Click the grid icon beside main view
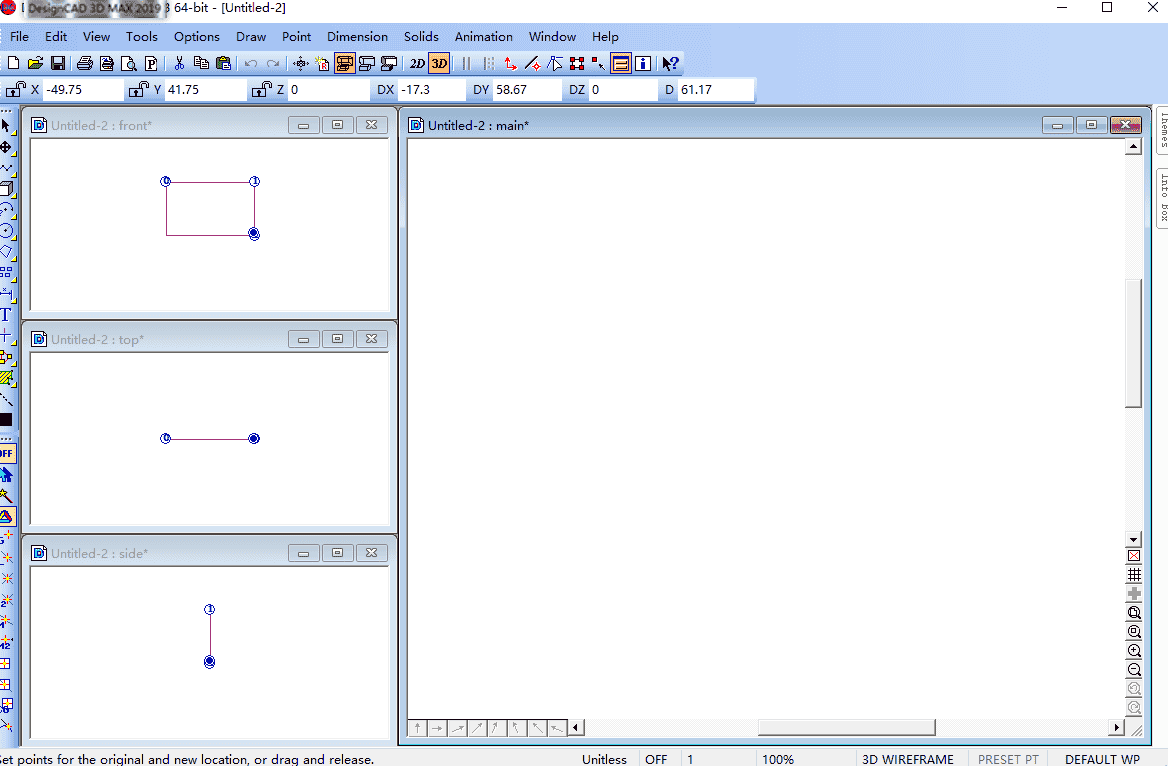1168x766 pixels. [x=1134, y=575]
